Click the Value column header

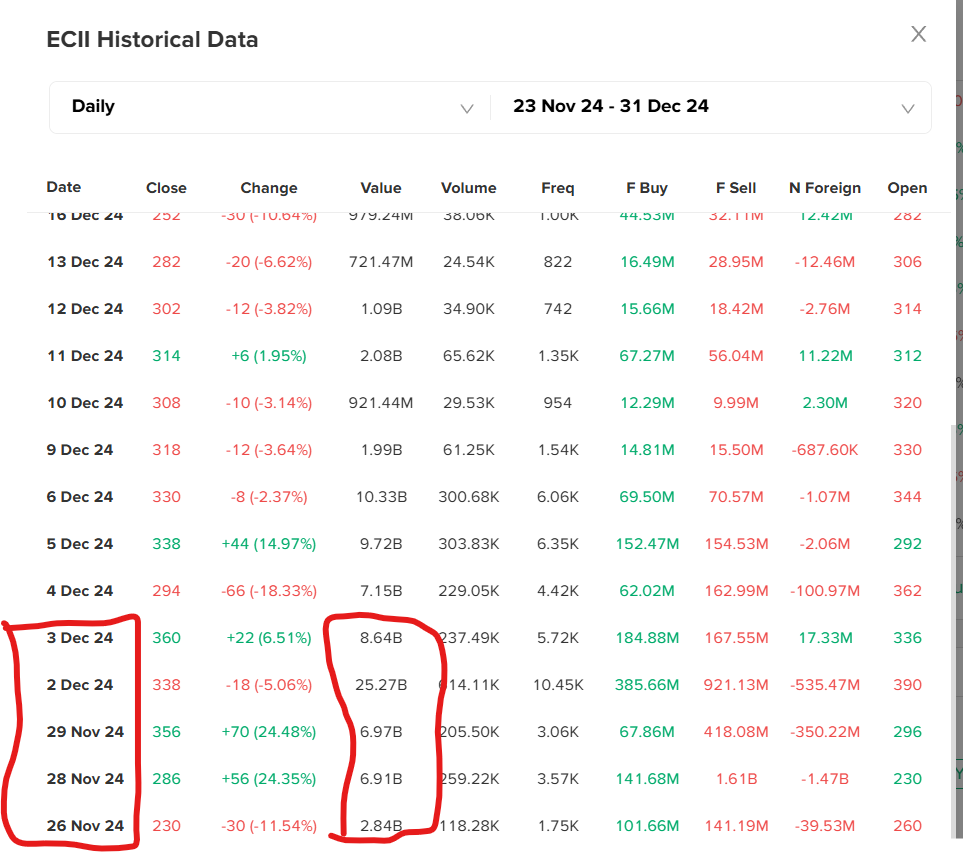381,188
